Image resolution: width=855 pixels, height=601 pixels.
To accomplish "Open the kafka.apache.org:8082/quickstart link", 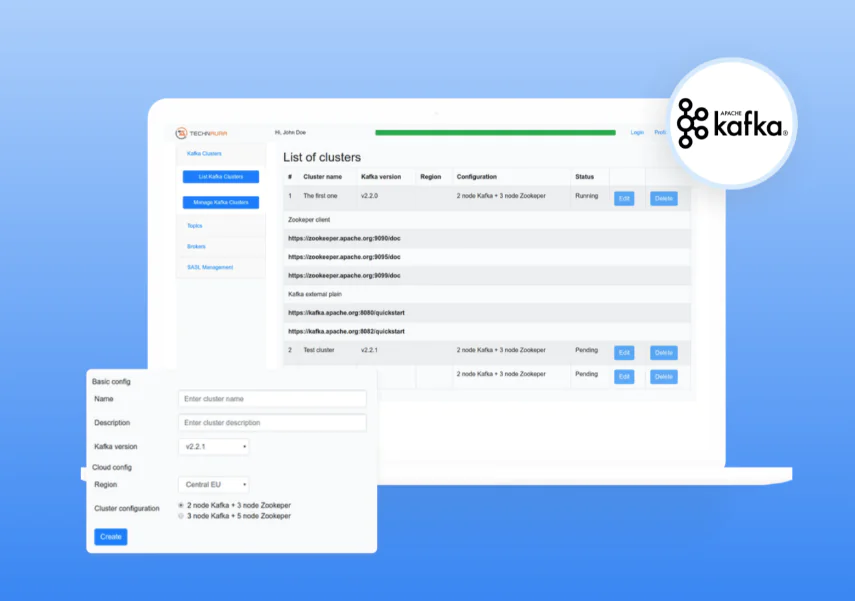I will (346, 332).
